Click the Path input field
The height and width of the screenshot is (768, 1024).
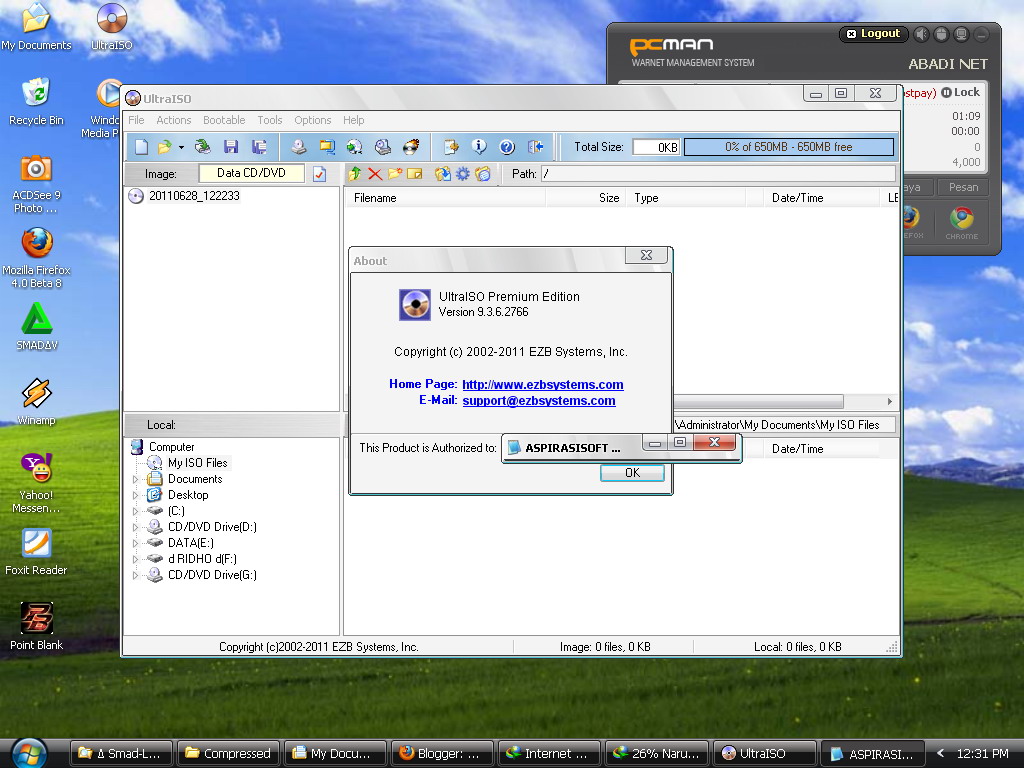pos(718,174)
